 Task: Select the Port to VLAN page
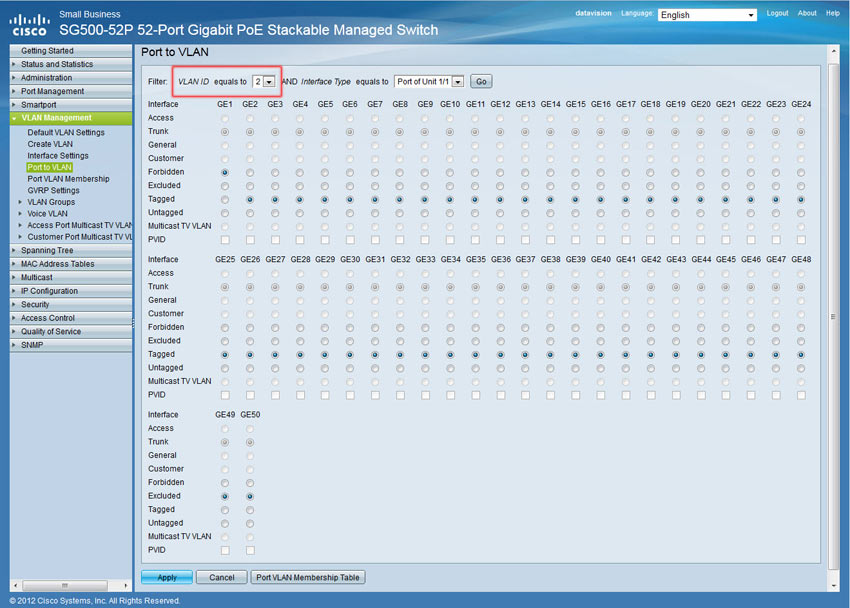[x=49, y=167]
